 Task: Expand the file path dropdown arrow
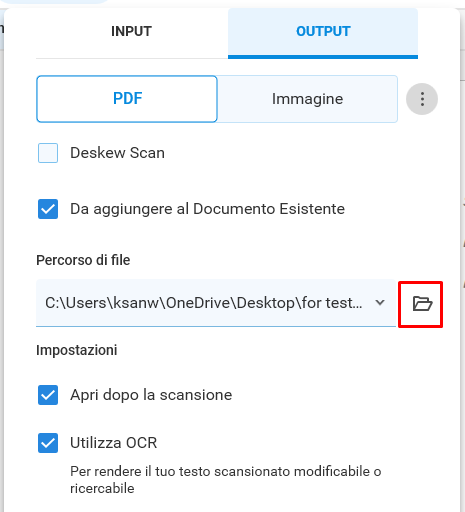(x=380, y=303)
